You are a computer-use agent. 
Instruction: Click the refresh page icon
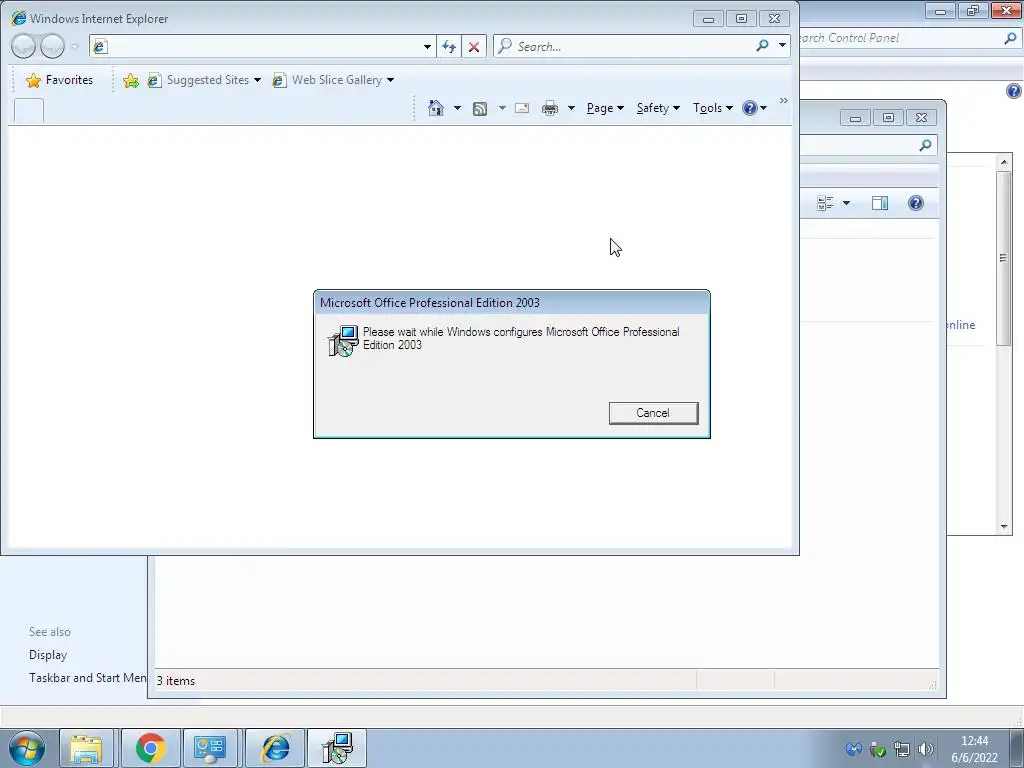coord(449,46)
